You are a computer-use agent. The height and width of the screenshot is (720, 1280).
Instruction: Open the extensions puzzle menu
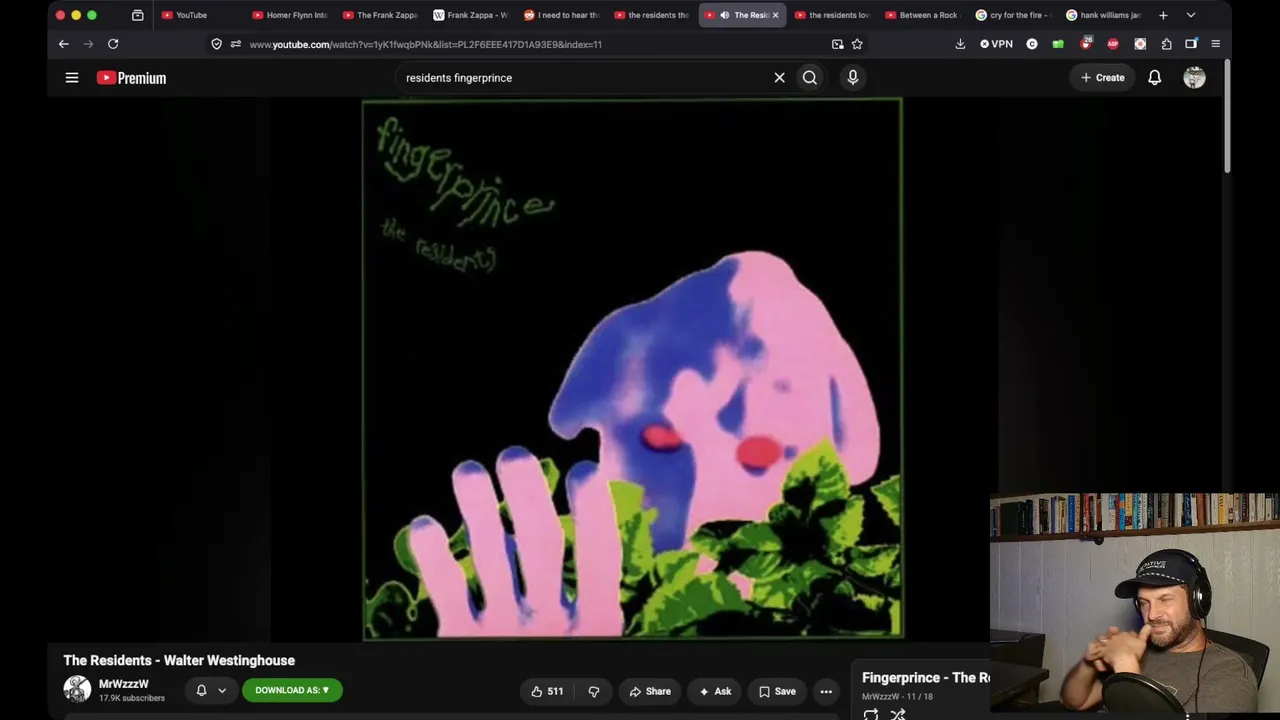1166,44
